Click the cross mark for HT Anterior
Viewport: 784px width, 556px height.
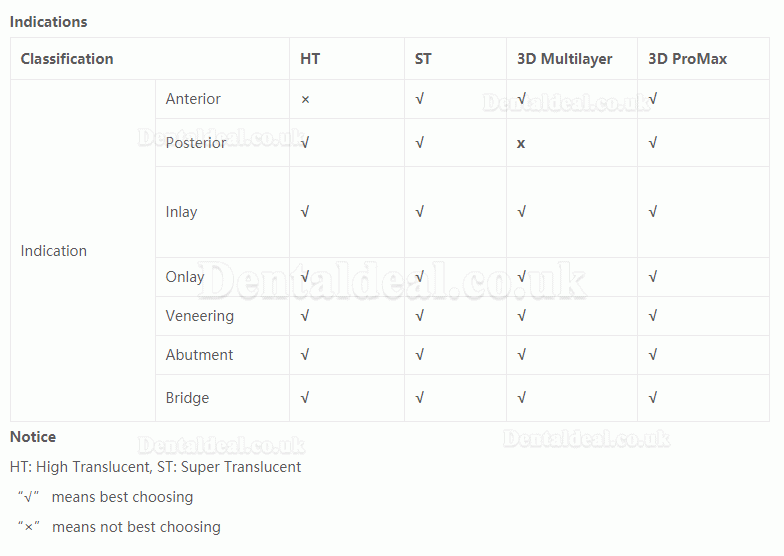pos(305,100)
